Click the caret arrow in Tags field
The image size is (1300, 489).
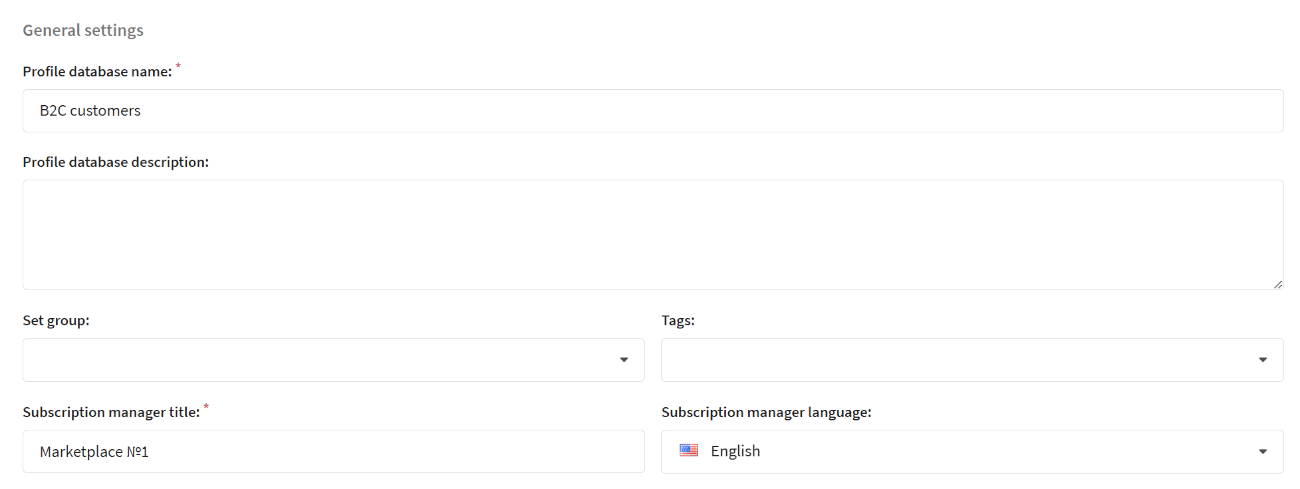pyautogui.click(x=1263, y=360)
